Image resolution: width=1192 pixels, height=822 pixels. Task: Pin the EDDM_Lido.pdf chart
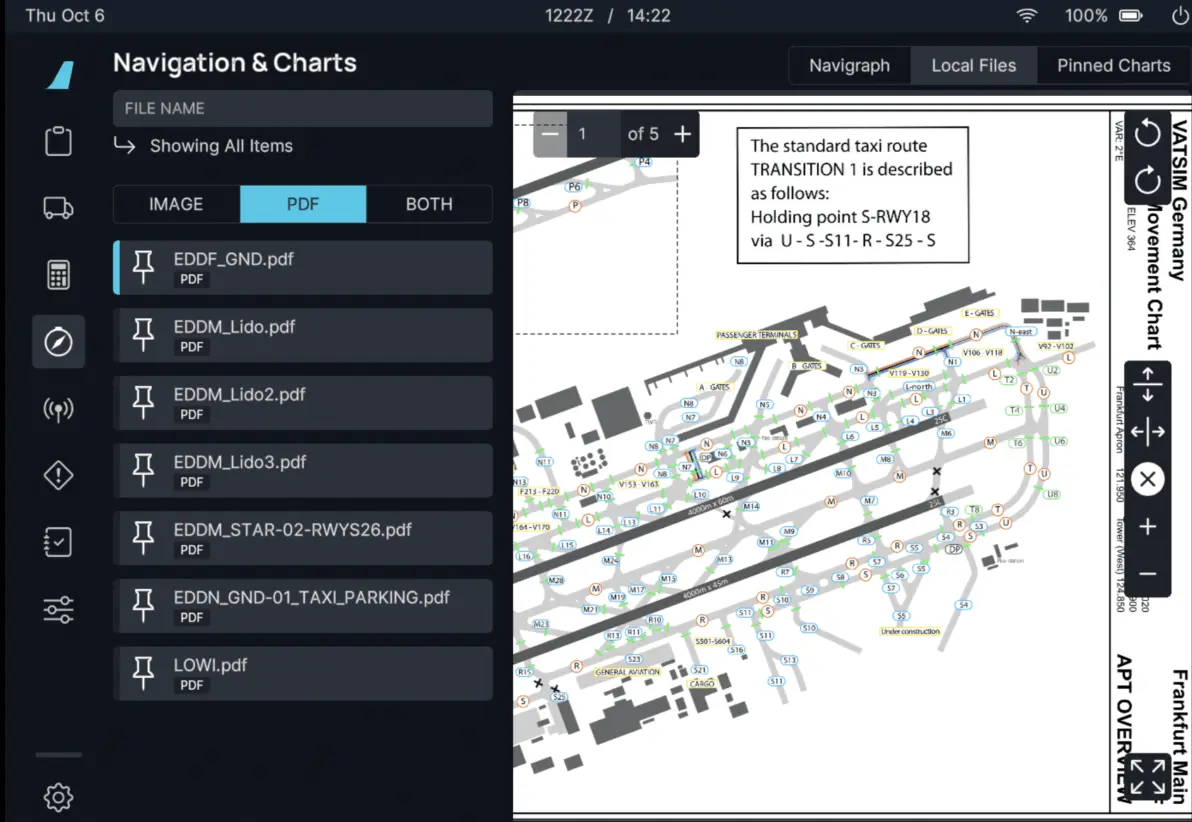pyautogui.click(x=143, y=335)
